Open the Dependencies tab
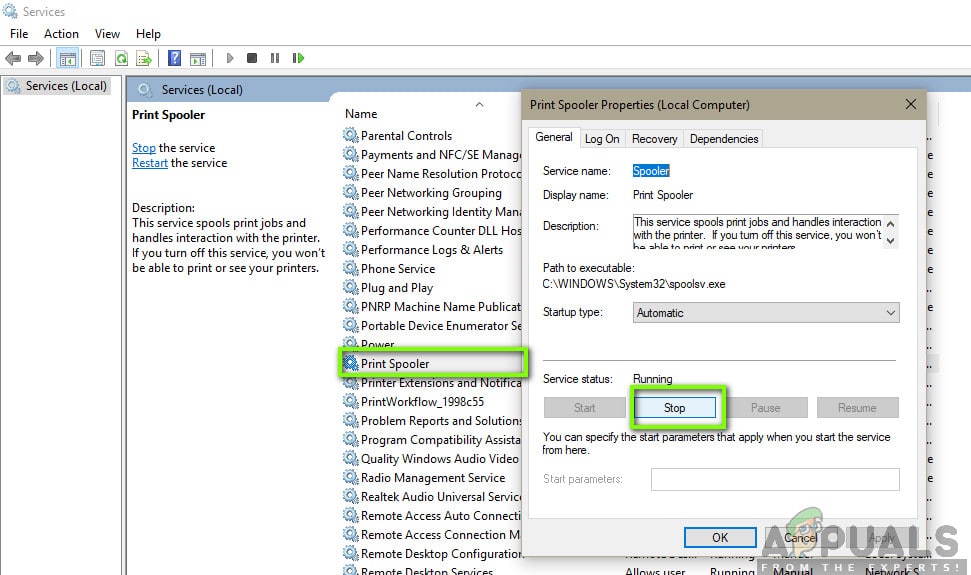971x575 pixels. 724,139
